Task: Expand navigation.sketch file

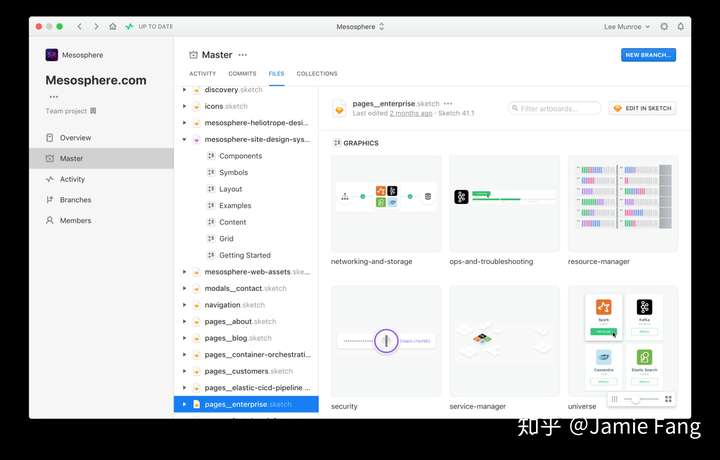Action: pos(184,305)
